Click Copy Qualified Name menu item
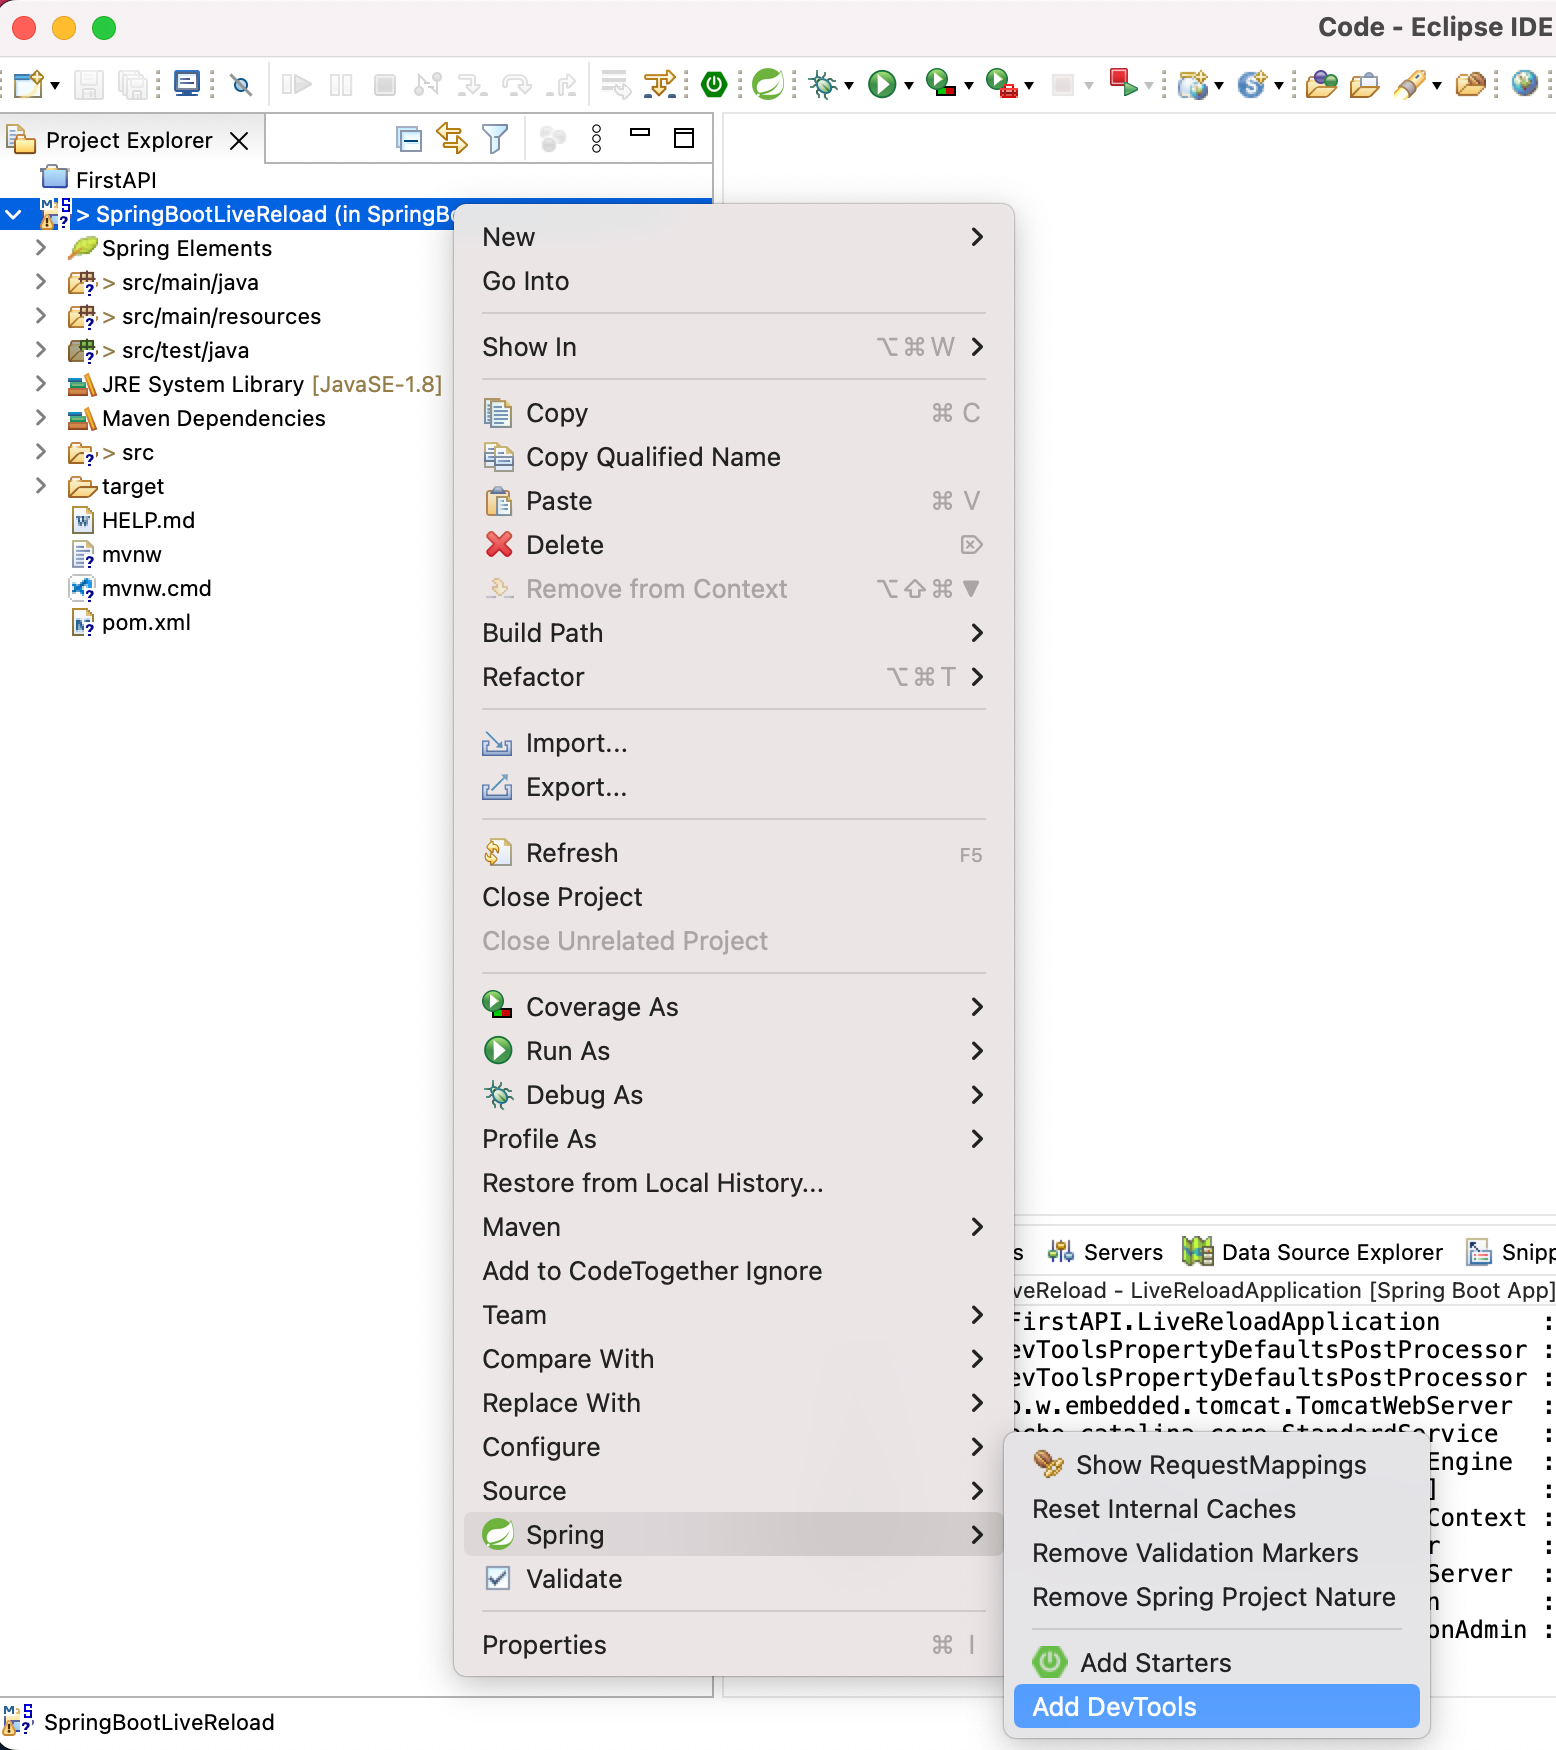The width and height of the screenshot is (1556, 1750). (734, 457)
